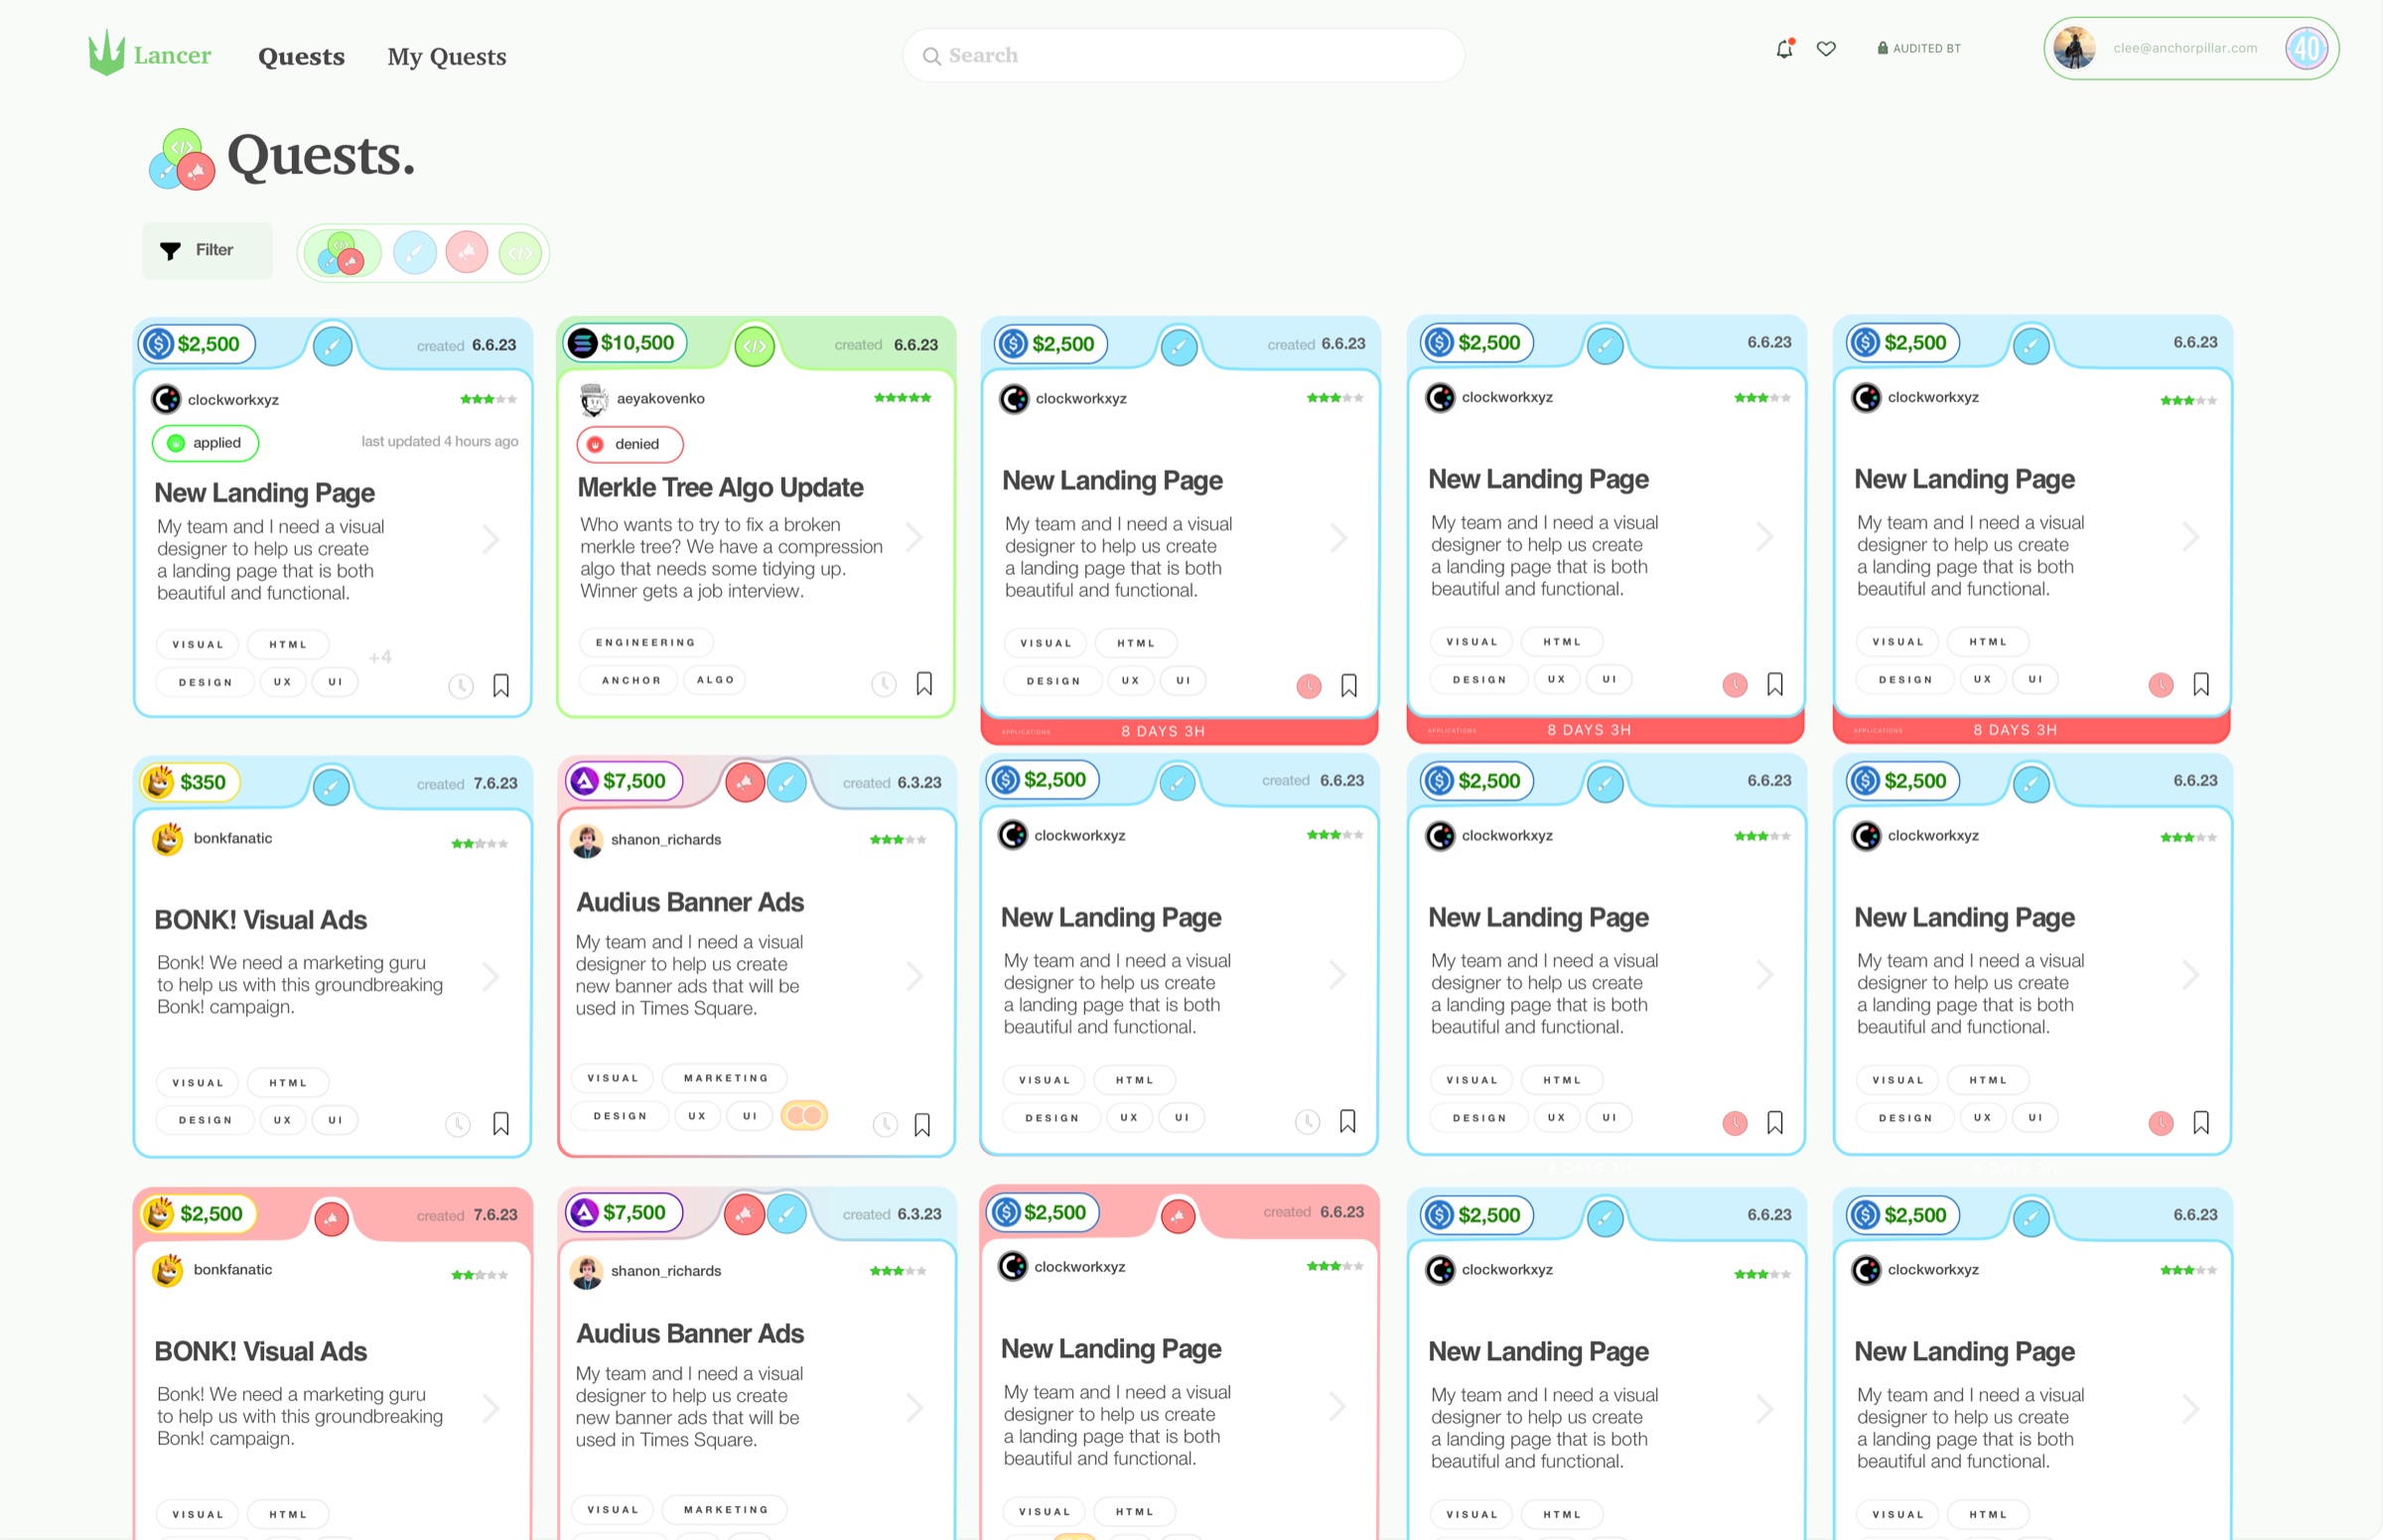Click the coin icon beside $10,500
Image resolution: width=2383 pixels, height=1540 pixels.
[x=582, y=343]
